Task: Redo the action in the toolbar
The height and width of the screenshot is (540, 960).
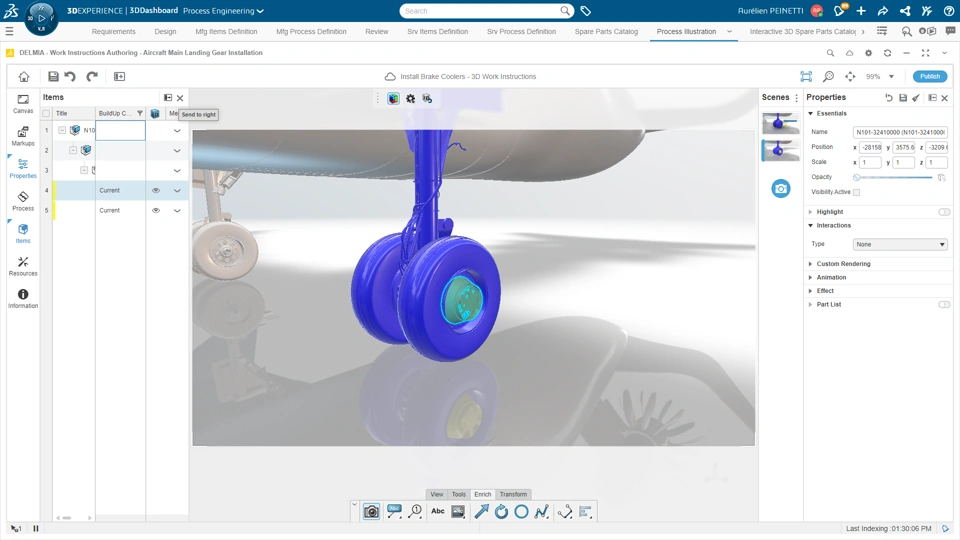Action: click(x=92, y=77)
